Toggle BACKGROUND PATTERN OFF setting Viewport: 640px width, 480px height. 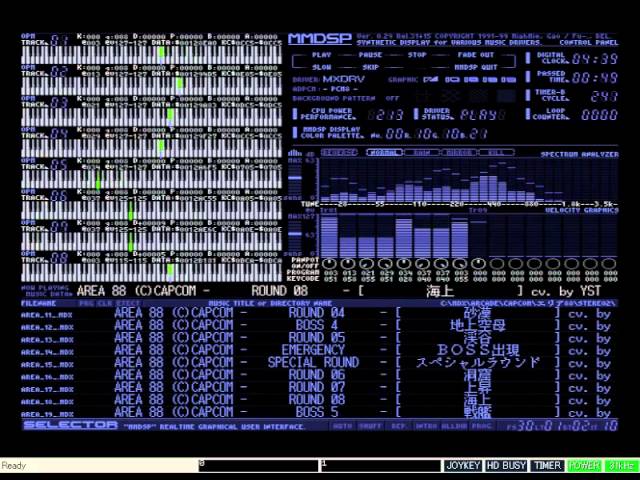pyautogui.click(x=392, y=98)
